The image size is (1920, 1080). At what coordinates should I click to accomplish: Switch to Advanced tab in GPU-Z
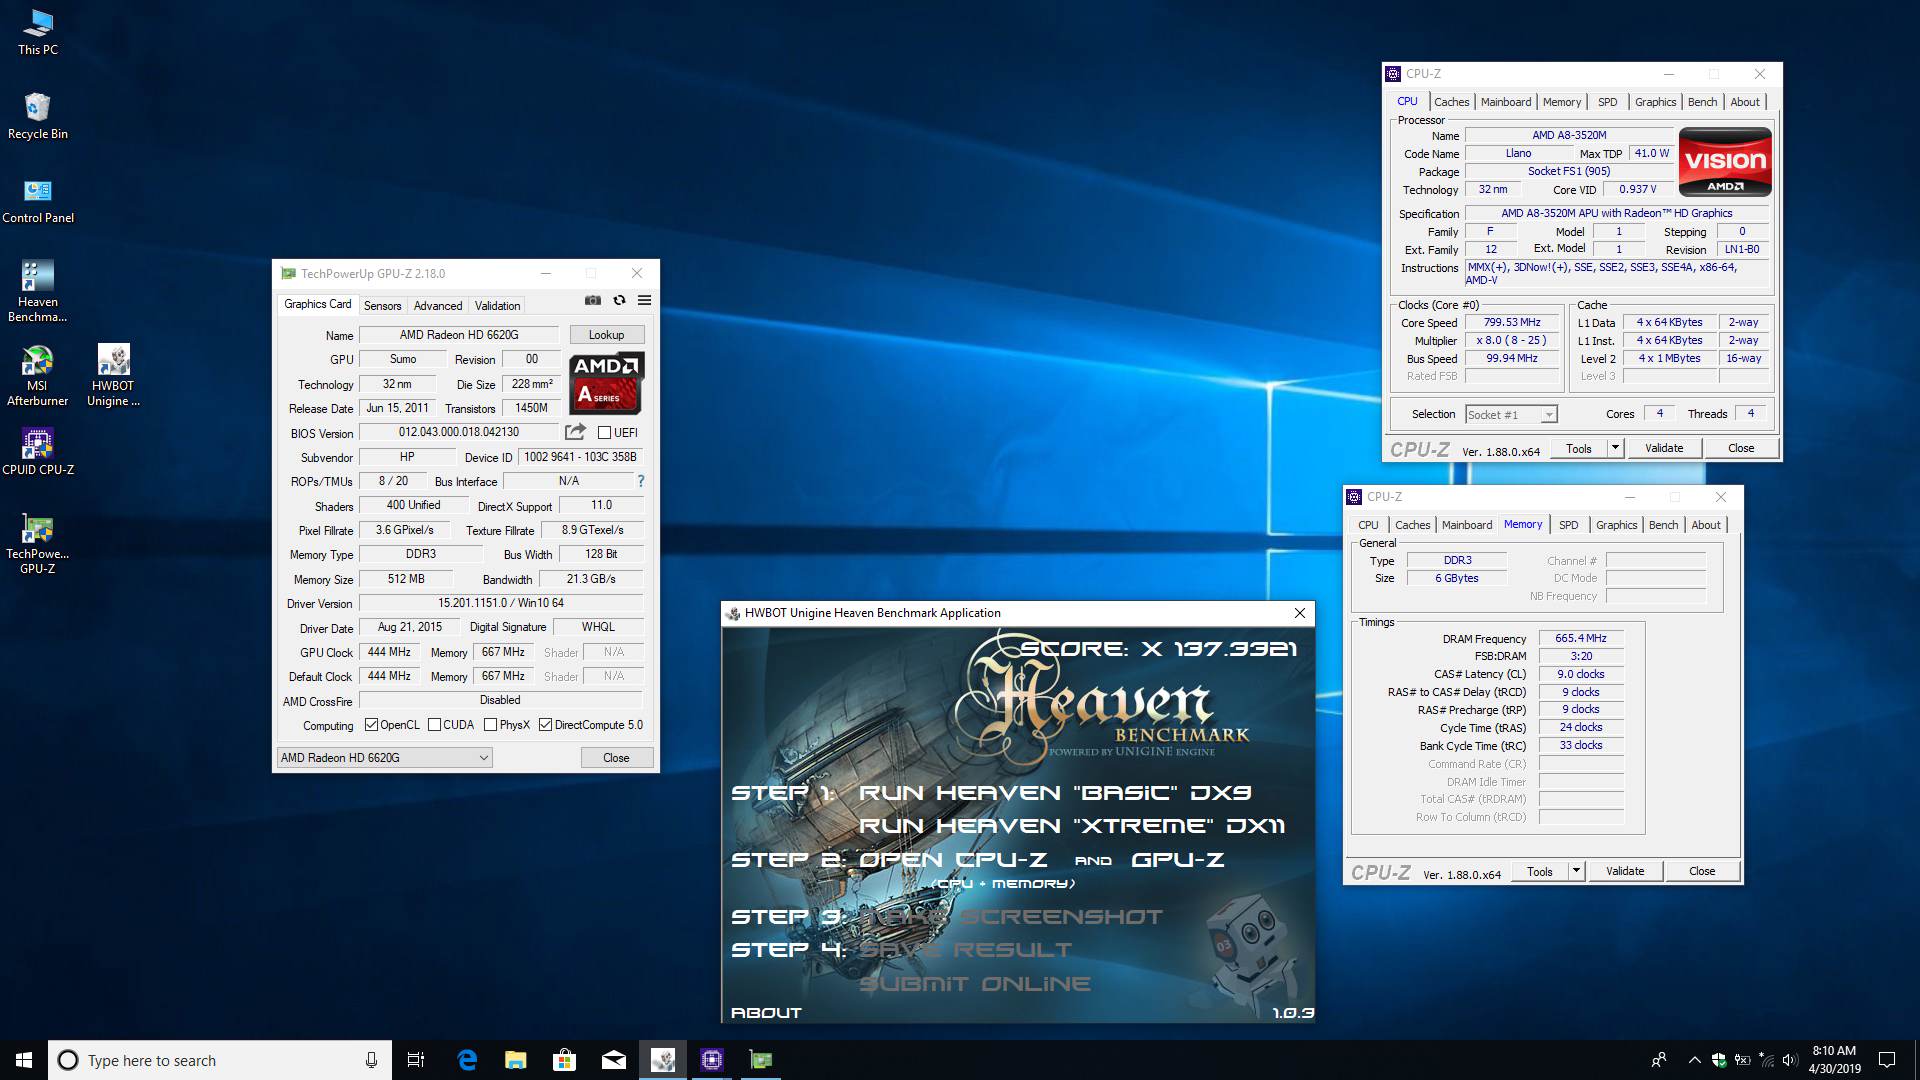coord(438,306)
